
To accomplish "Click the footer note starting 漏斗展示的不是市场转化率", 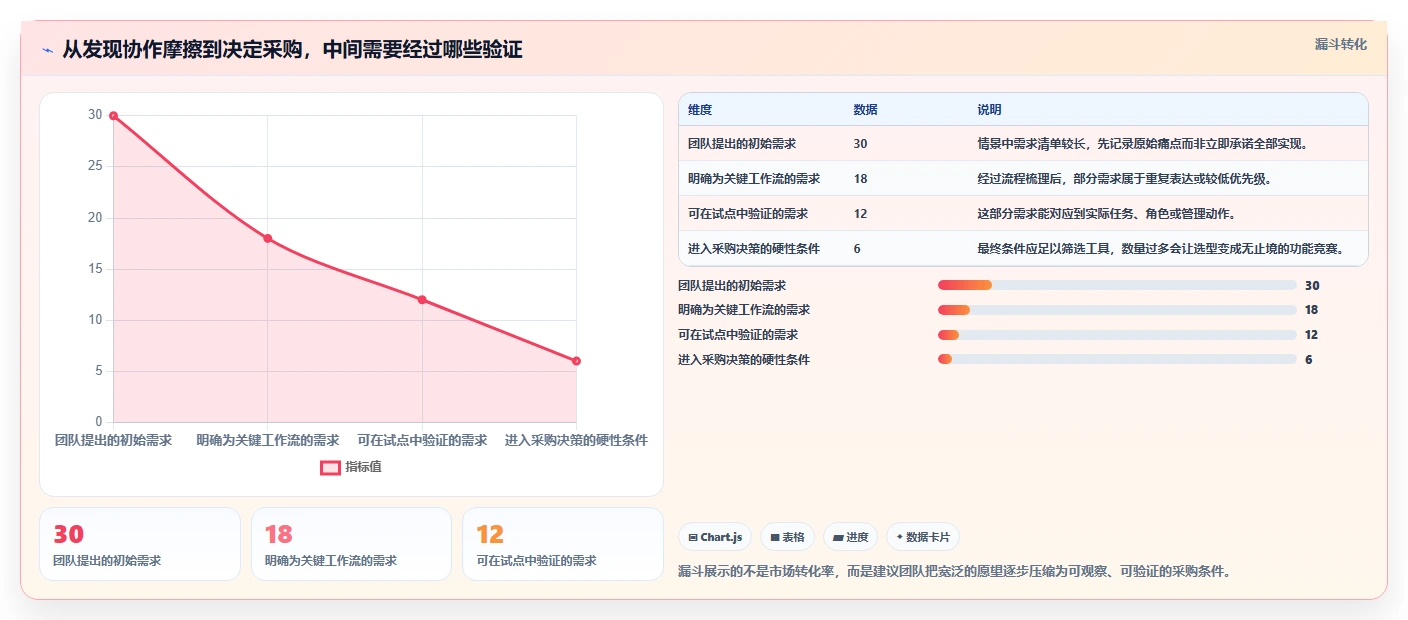I will pyautogui.click(x=954, y=572).
